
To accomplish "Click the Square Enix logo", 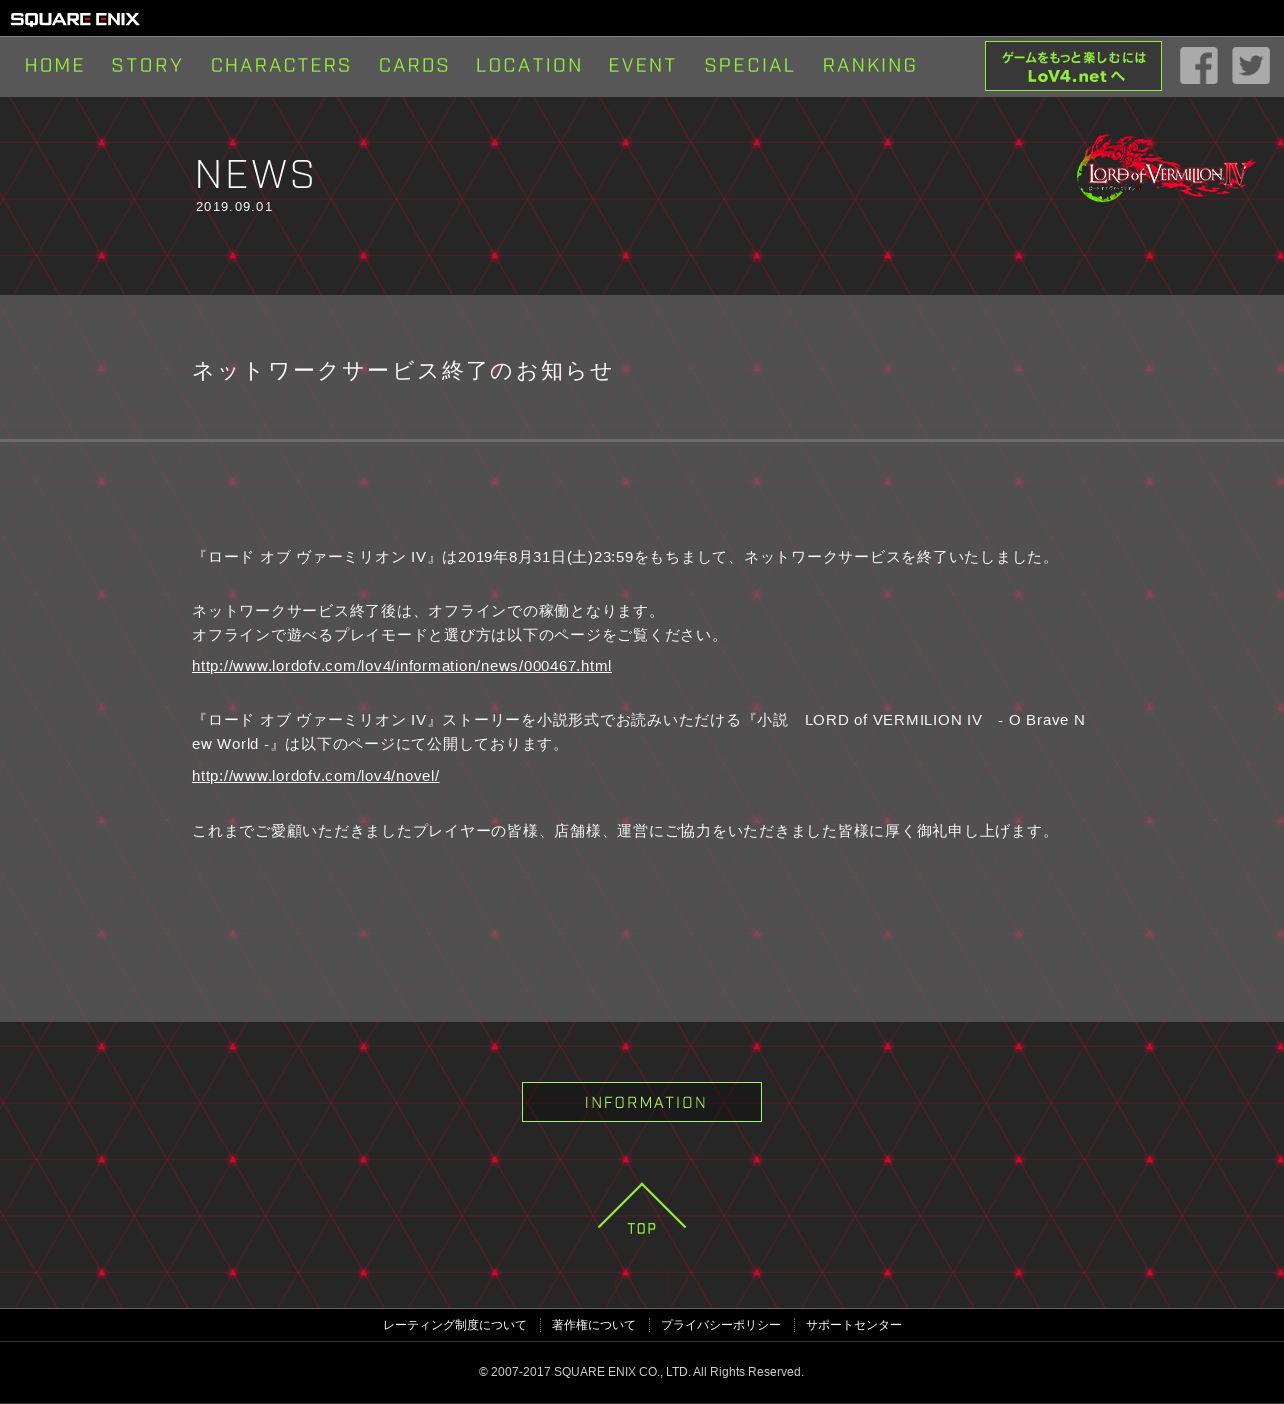I will [x=75, y=19].
